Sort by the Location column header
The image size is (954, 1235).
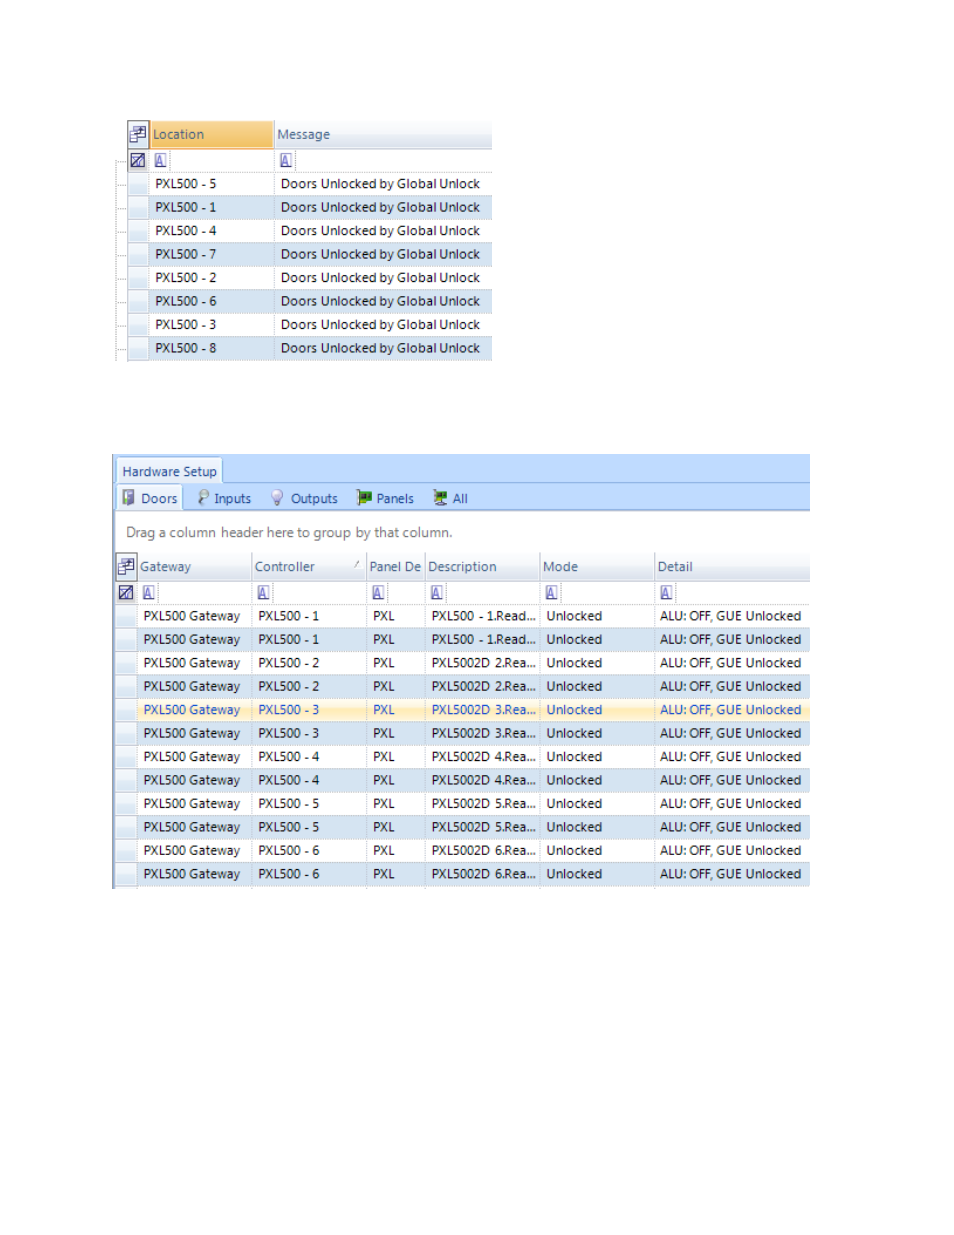(211, 134)
